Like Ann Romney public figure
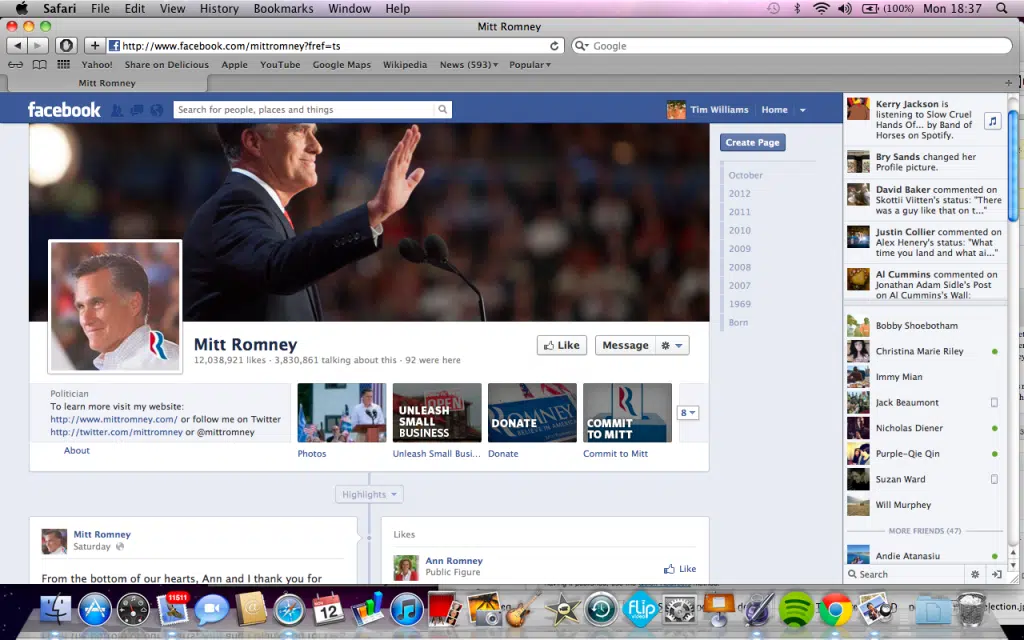This screenshot has height=640, width=1024. (680, 569)
